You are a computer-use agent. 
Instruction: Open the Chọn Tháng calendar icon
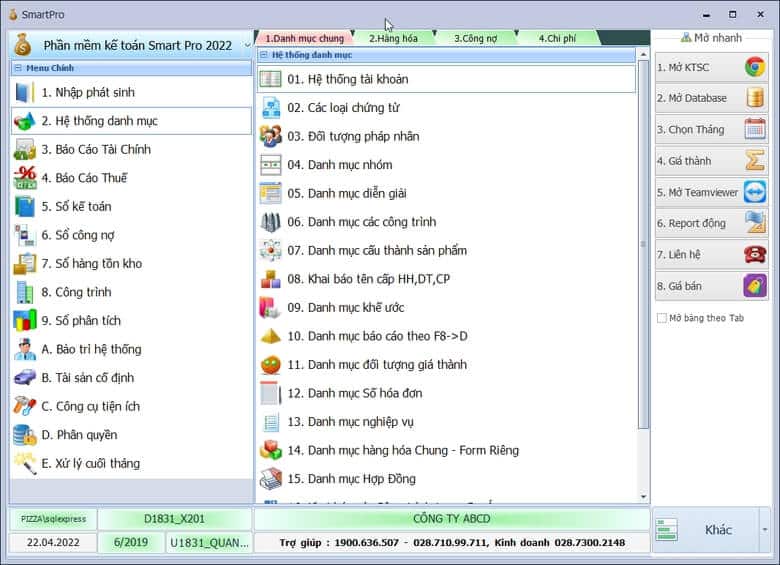point(755,129)
